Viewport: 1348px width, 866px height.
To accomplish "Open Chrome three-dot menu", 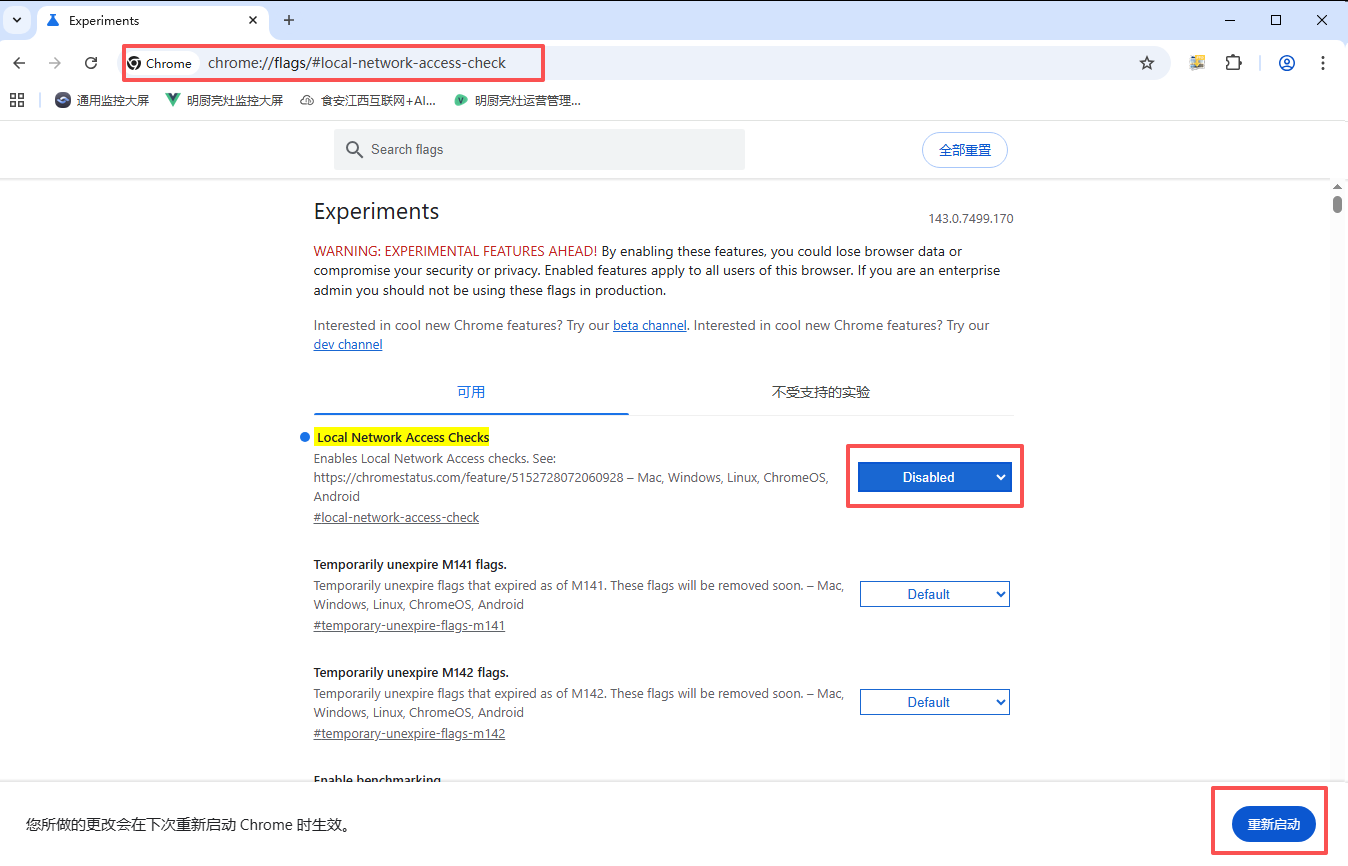I will point(1323,63).
